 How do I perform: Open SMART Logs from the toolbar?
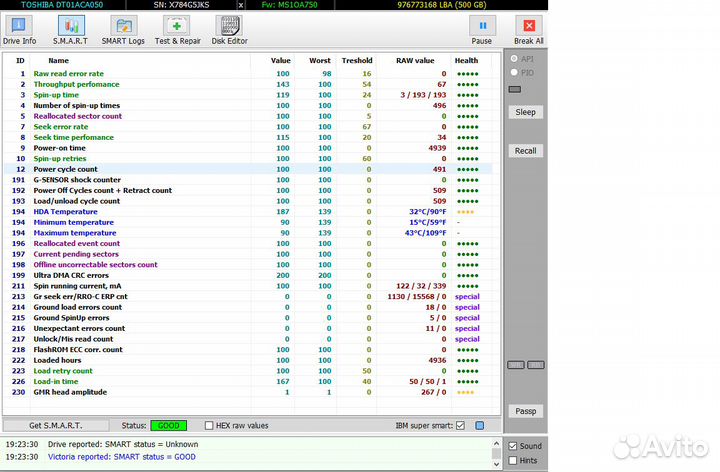(x=123, y=30)
